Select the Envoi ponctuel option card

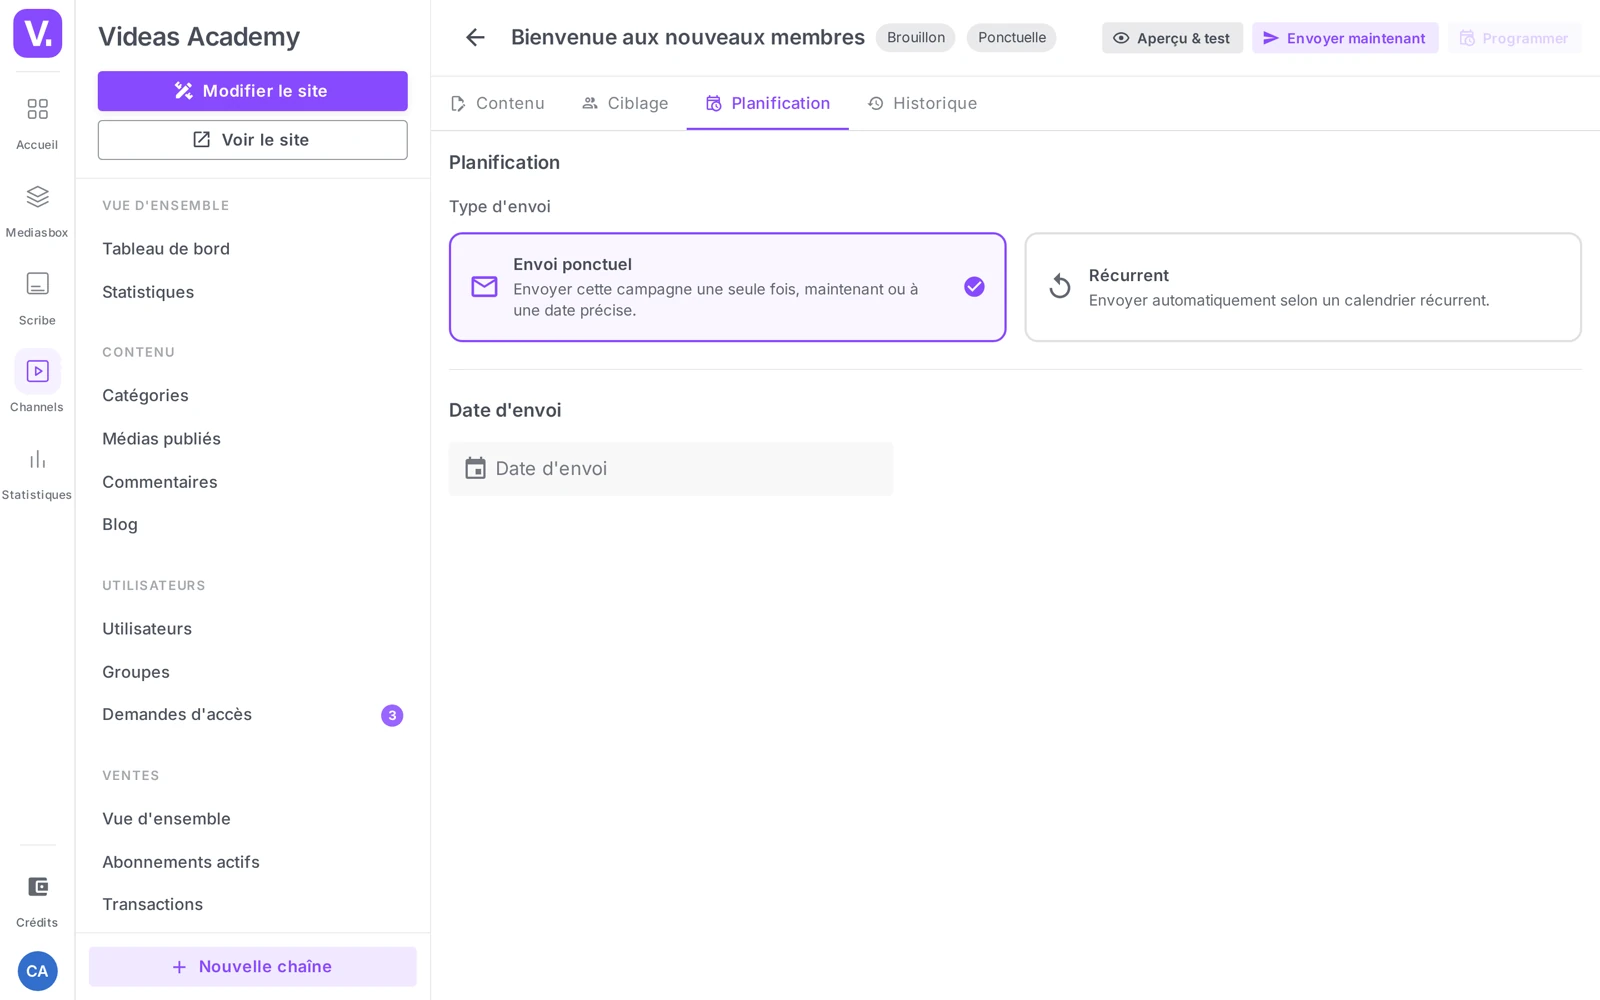(727, 287)
